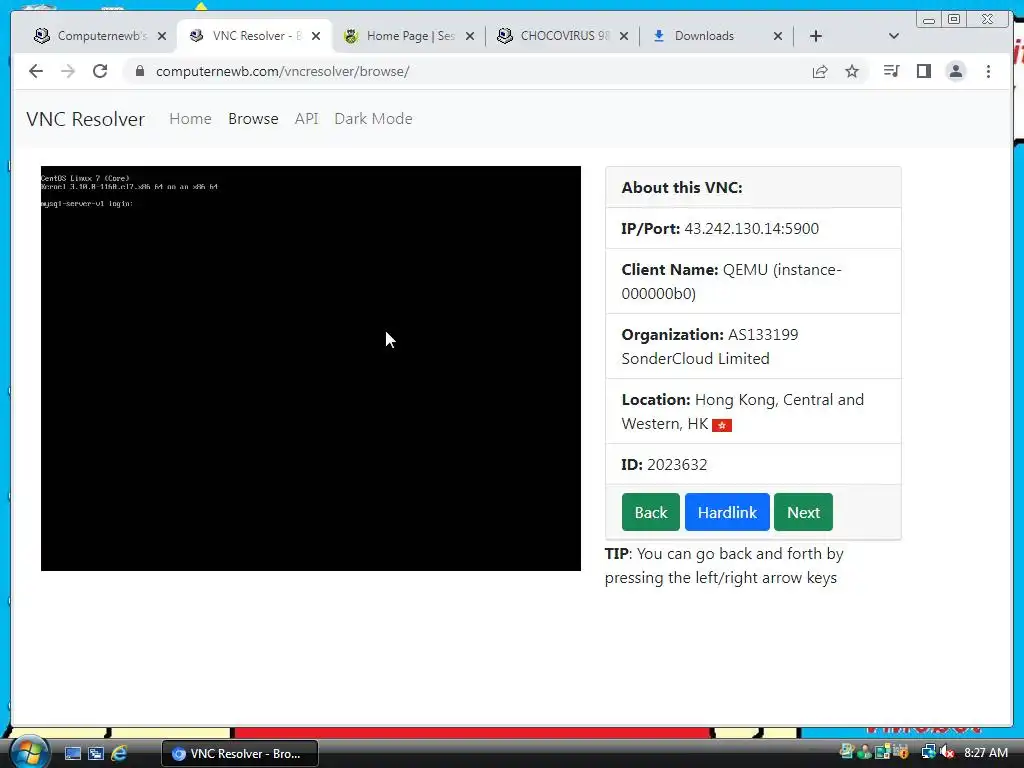
Task: Click the ID 2023632 text
Action: point(664,464)
